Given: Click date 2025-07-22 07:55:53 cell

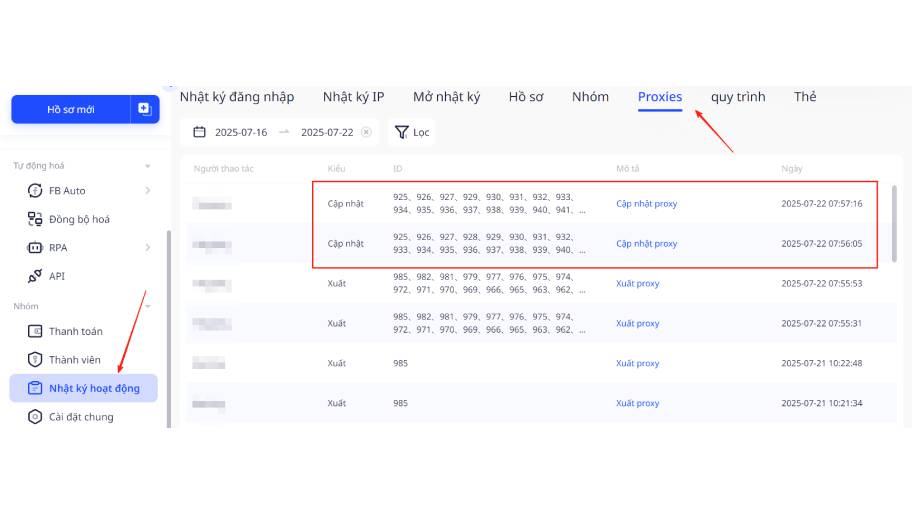Looking at the screenshot, I should coord(822,283).
